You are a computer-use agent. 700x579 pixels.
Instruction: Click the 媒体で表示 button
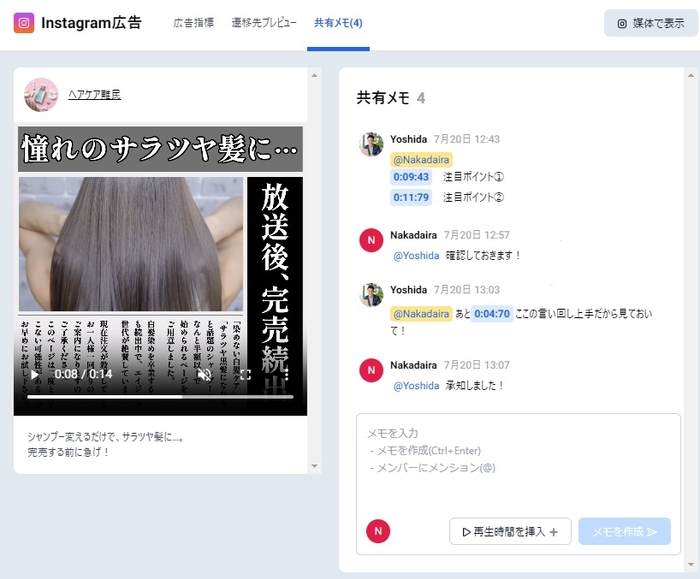click(x=650, y=23)
